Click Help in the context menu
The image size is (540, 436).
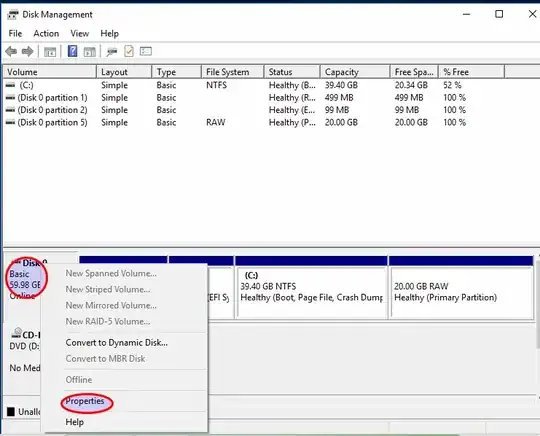click(x=74, y=422)
